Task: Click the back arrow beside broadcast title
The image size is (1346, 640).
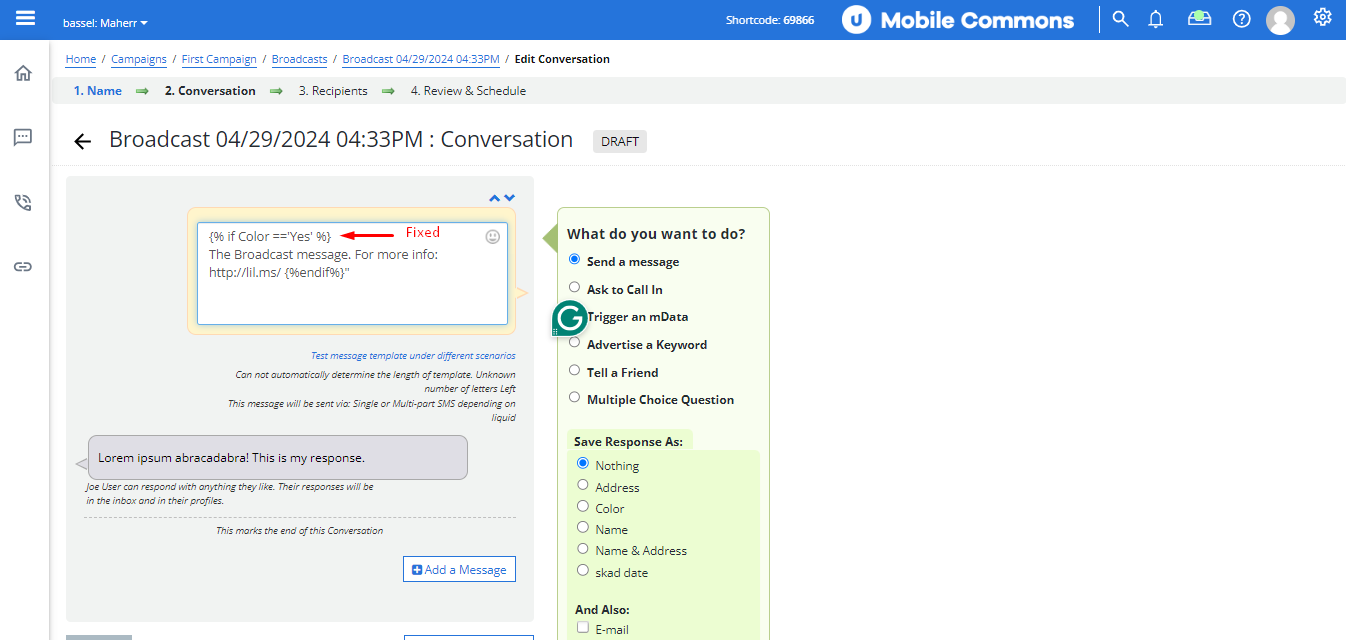Action: tap(83, 142)
